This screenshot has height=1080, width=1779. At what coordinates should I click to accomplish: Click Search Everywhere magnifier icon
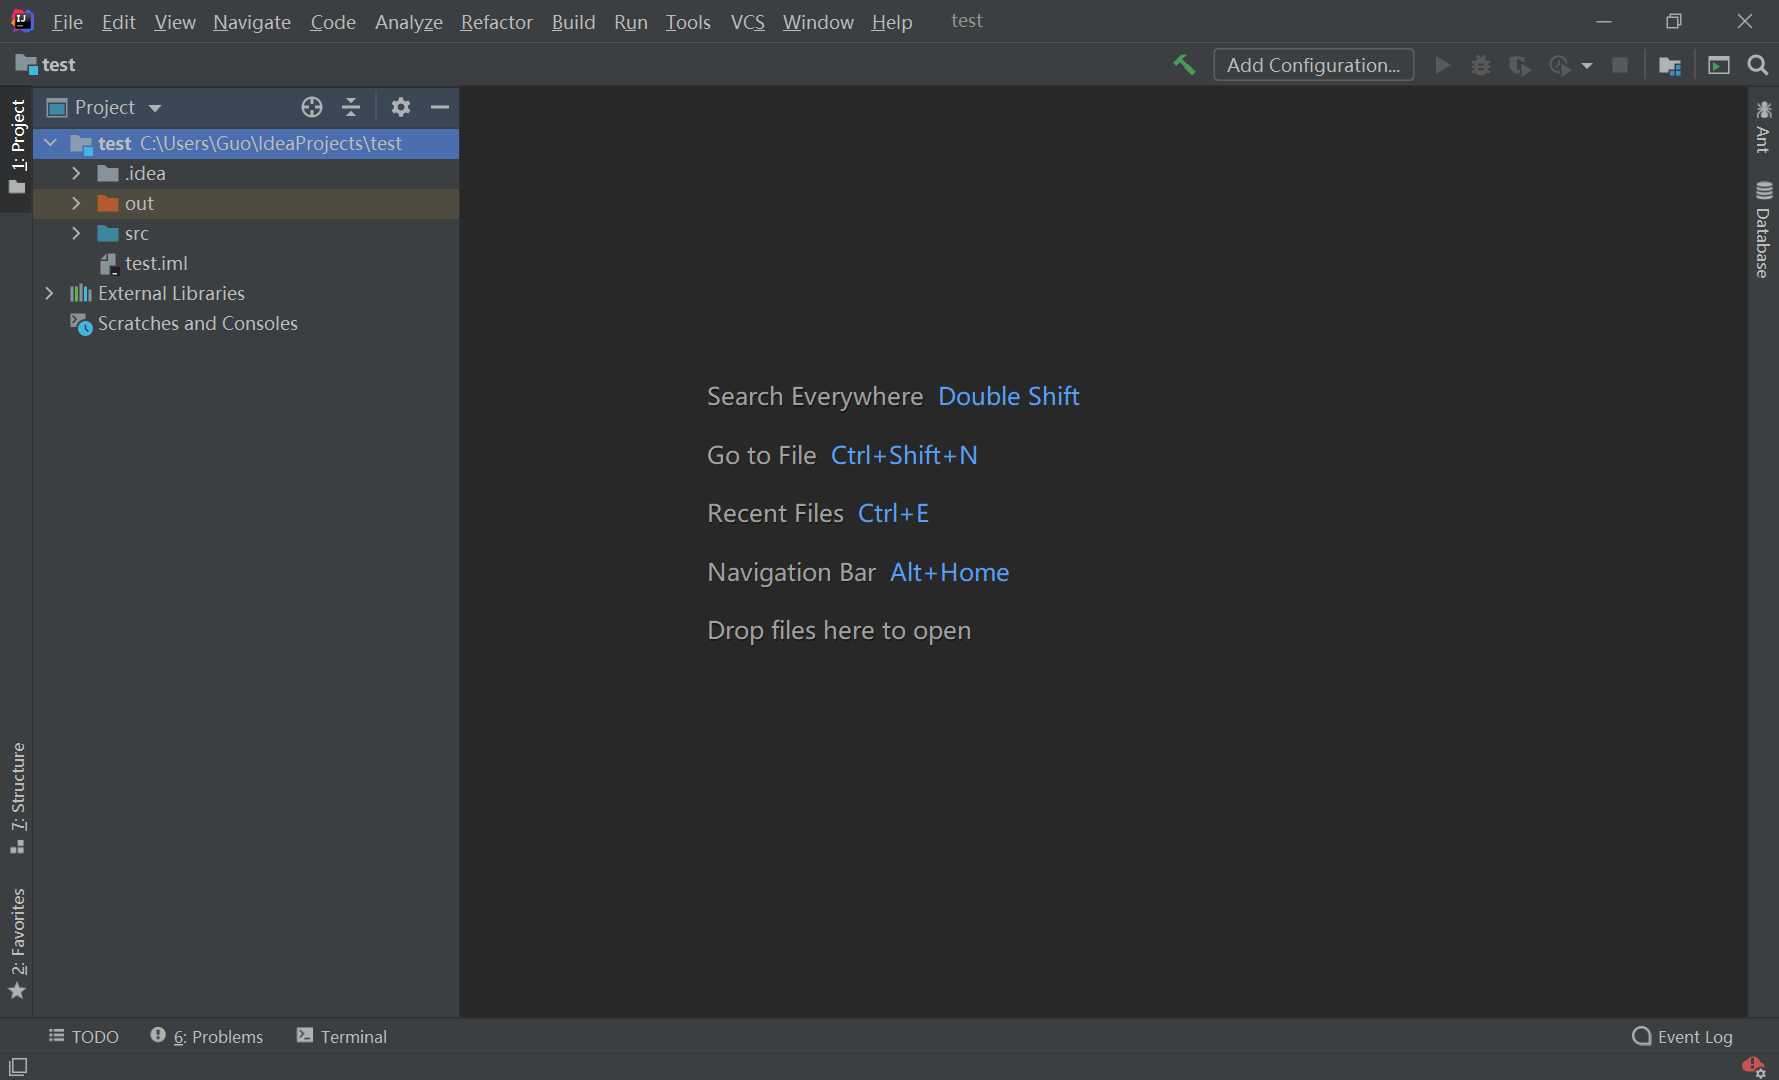point(1757,65)
